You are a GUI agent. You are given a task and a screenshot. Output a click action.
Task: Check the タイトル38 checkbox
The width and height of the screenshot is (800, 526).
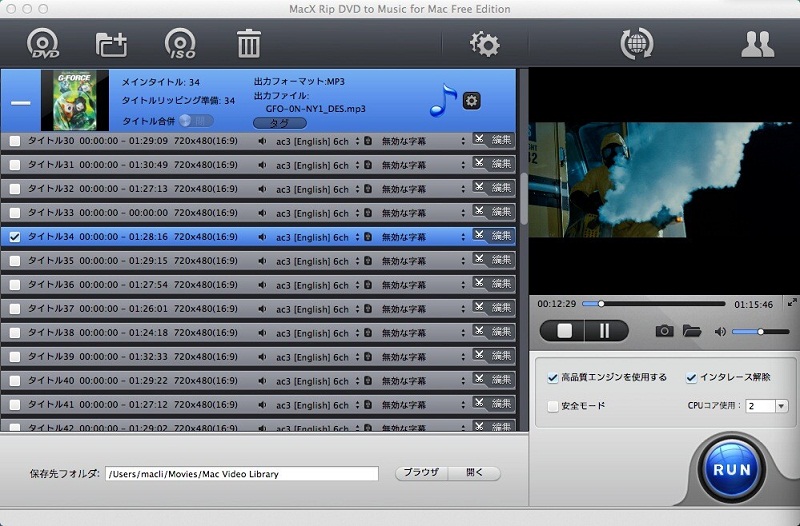coord(15,333)
